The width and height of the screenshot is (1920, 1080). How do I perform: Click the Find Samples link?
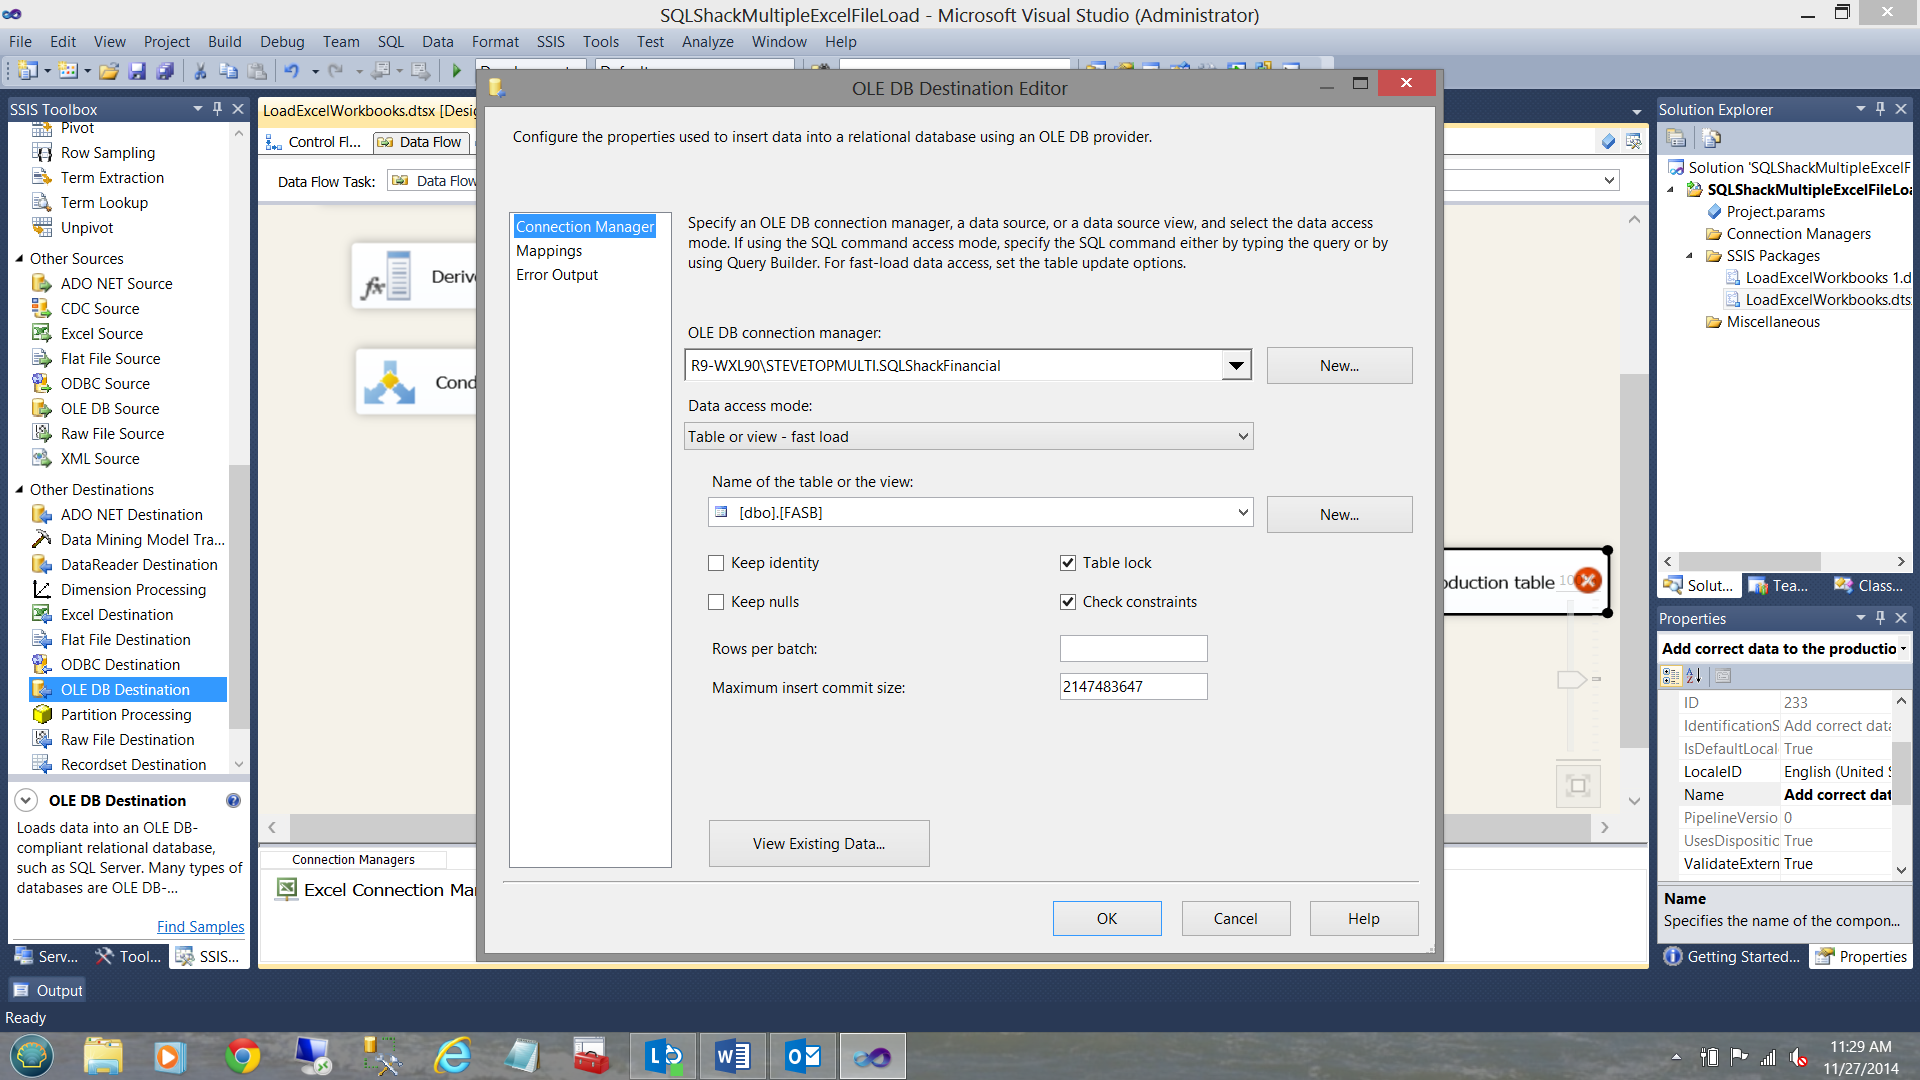coord(200,926)
